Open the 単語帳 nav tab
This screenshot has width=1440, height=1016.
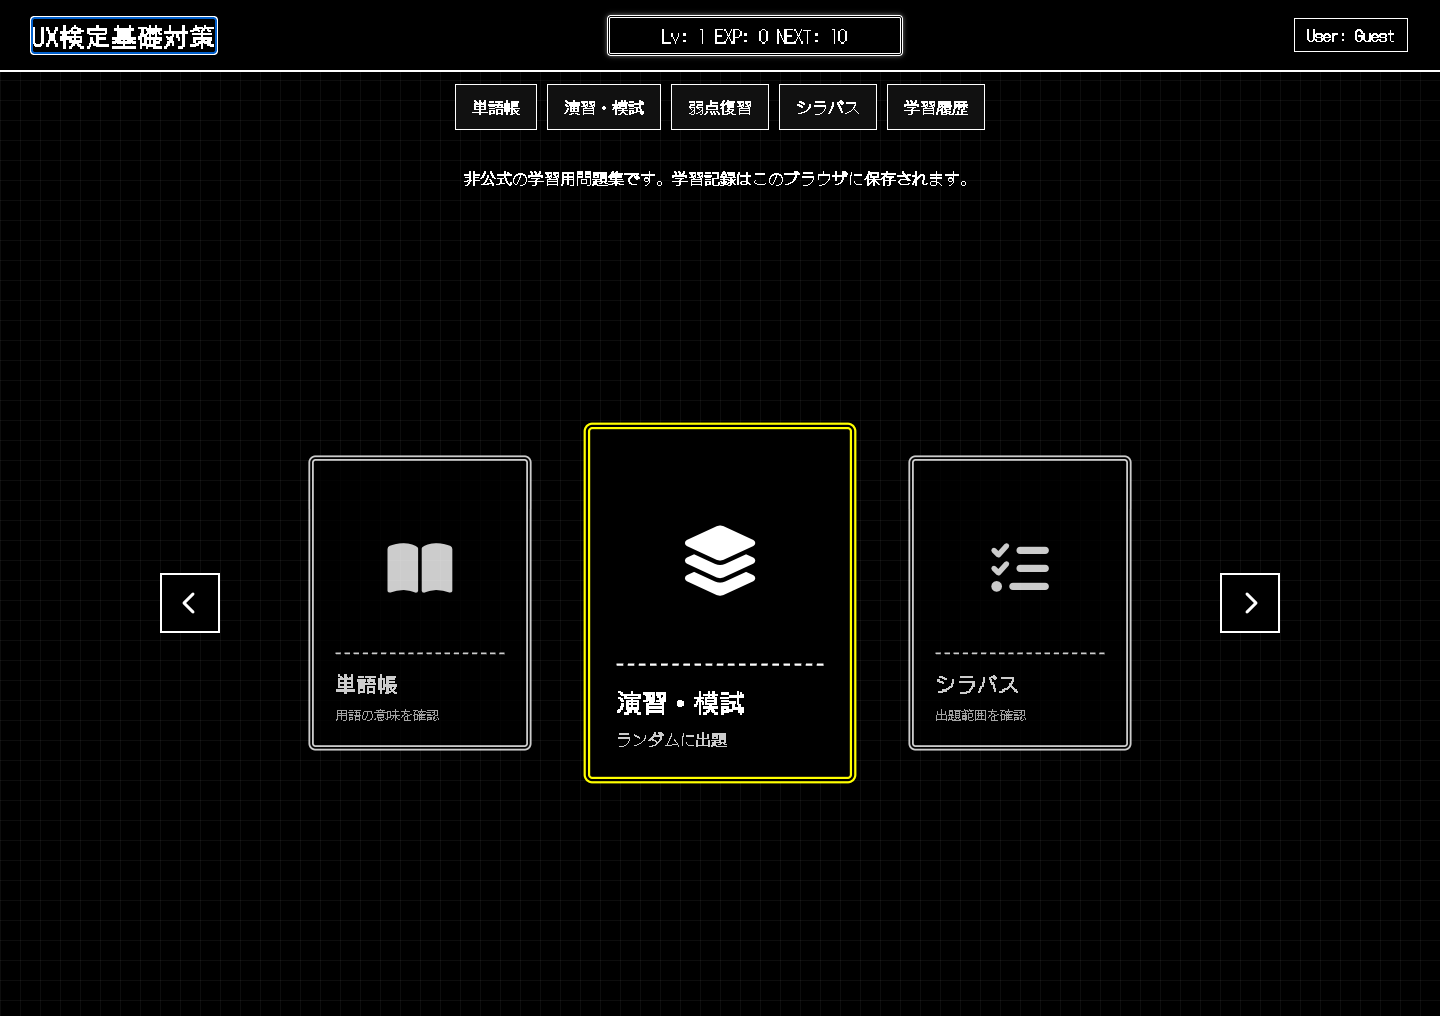click(496, 107)
